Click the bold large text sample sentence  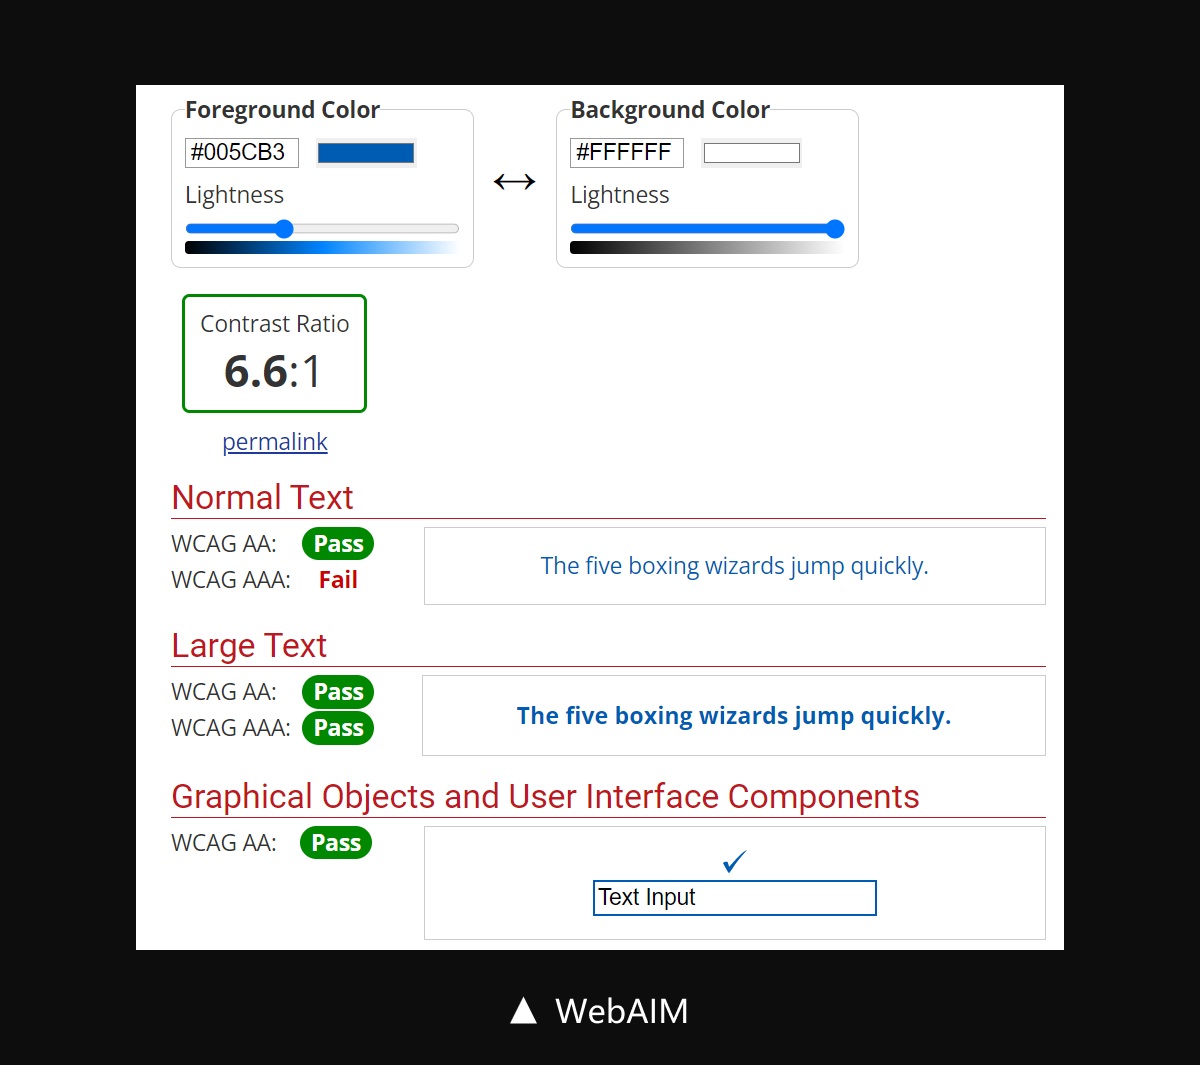point(734,716)
